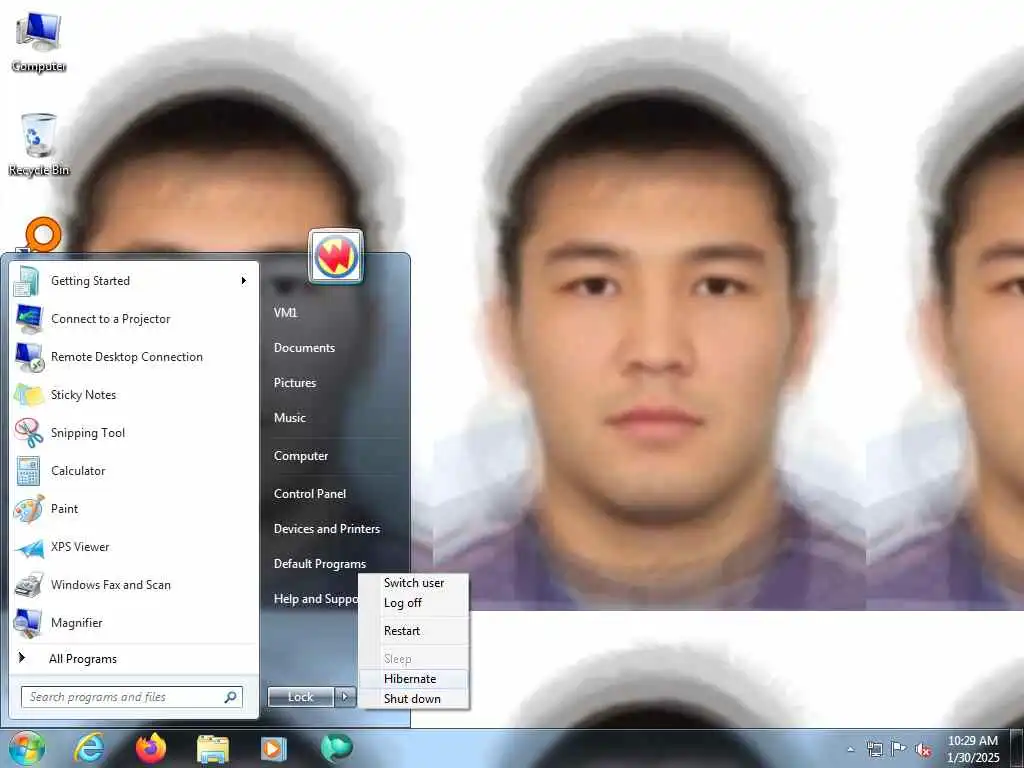Click the network tray icon
Viewport: 1024px width, 768px height.
pyautogui.click(x=874, y=749)
